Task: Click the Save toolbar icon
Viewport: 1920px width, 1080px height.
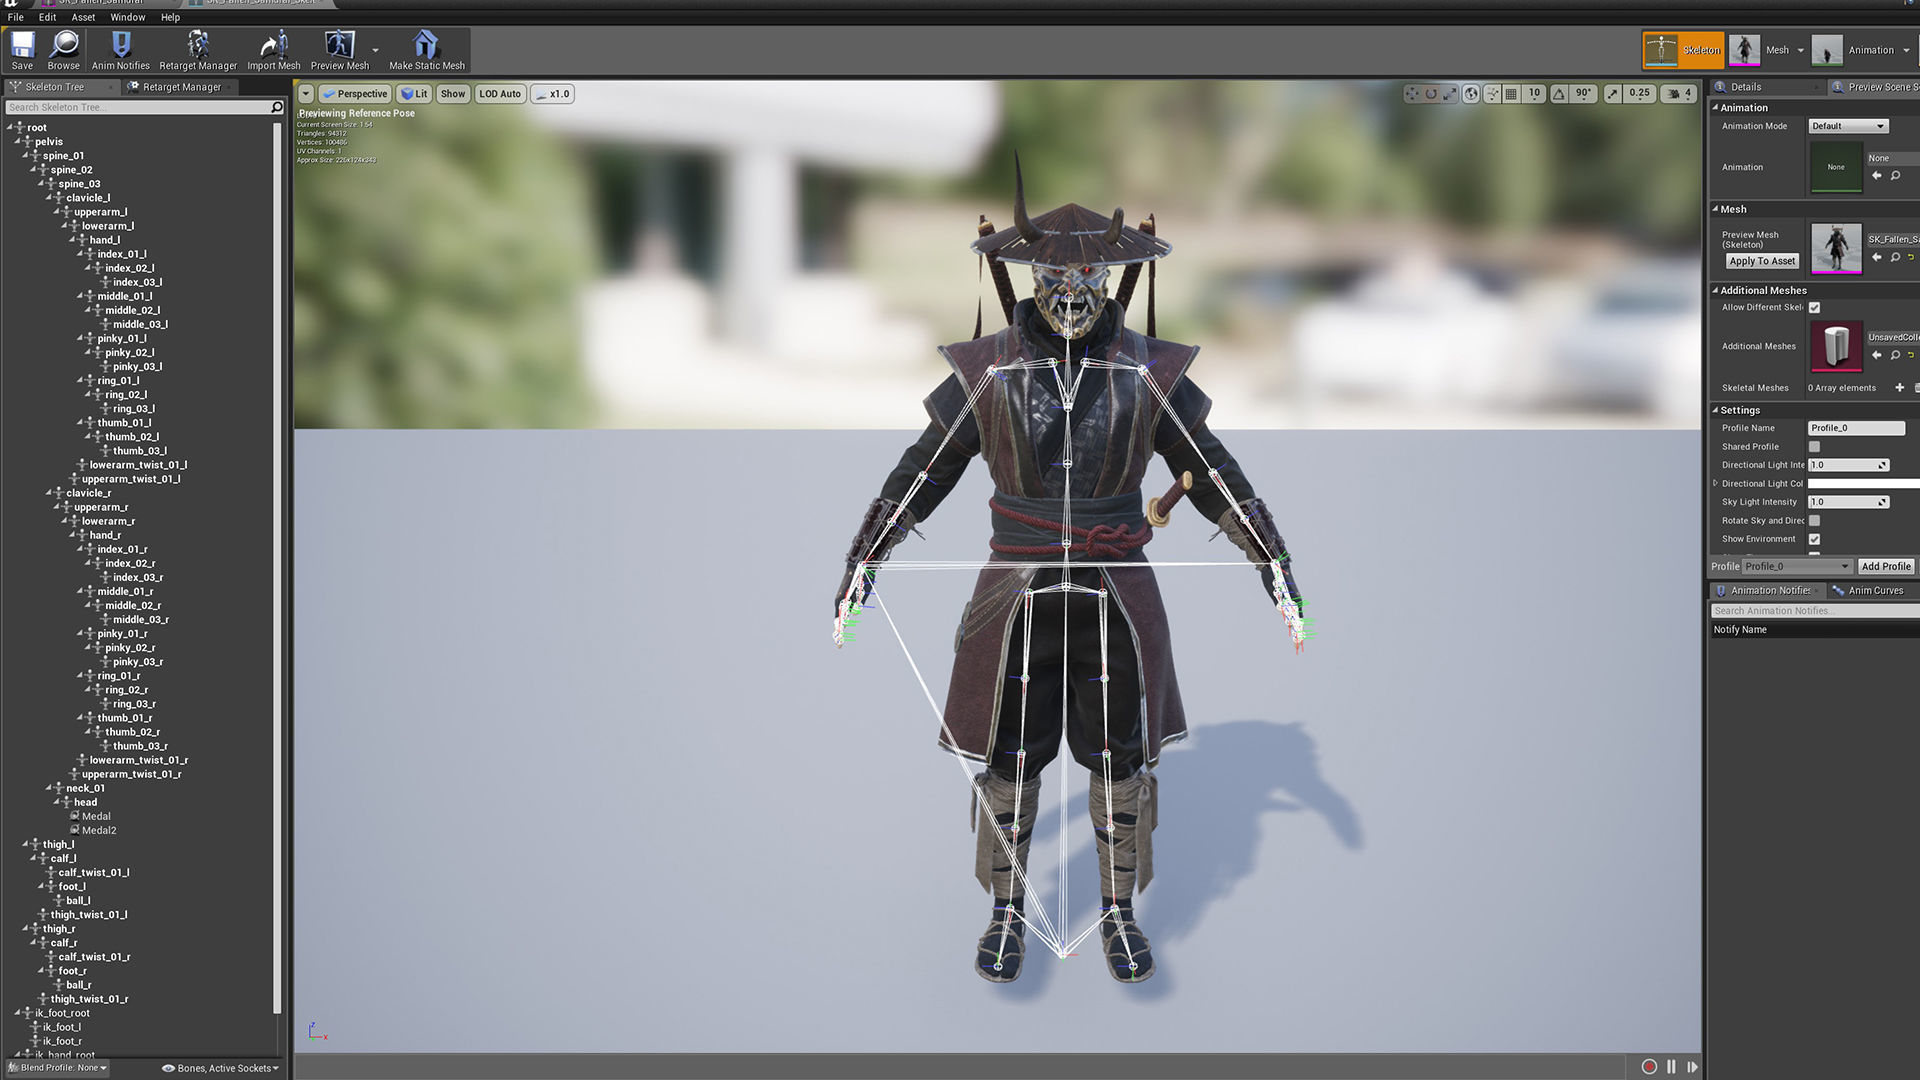Action: (22, 50)
